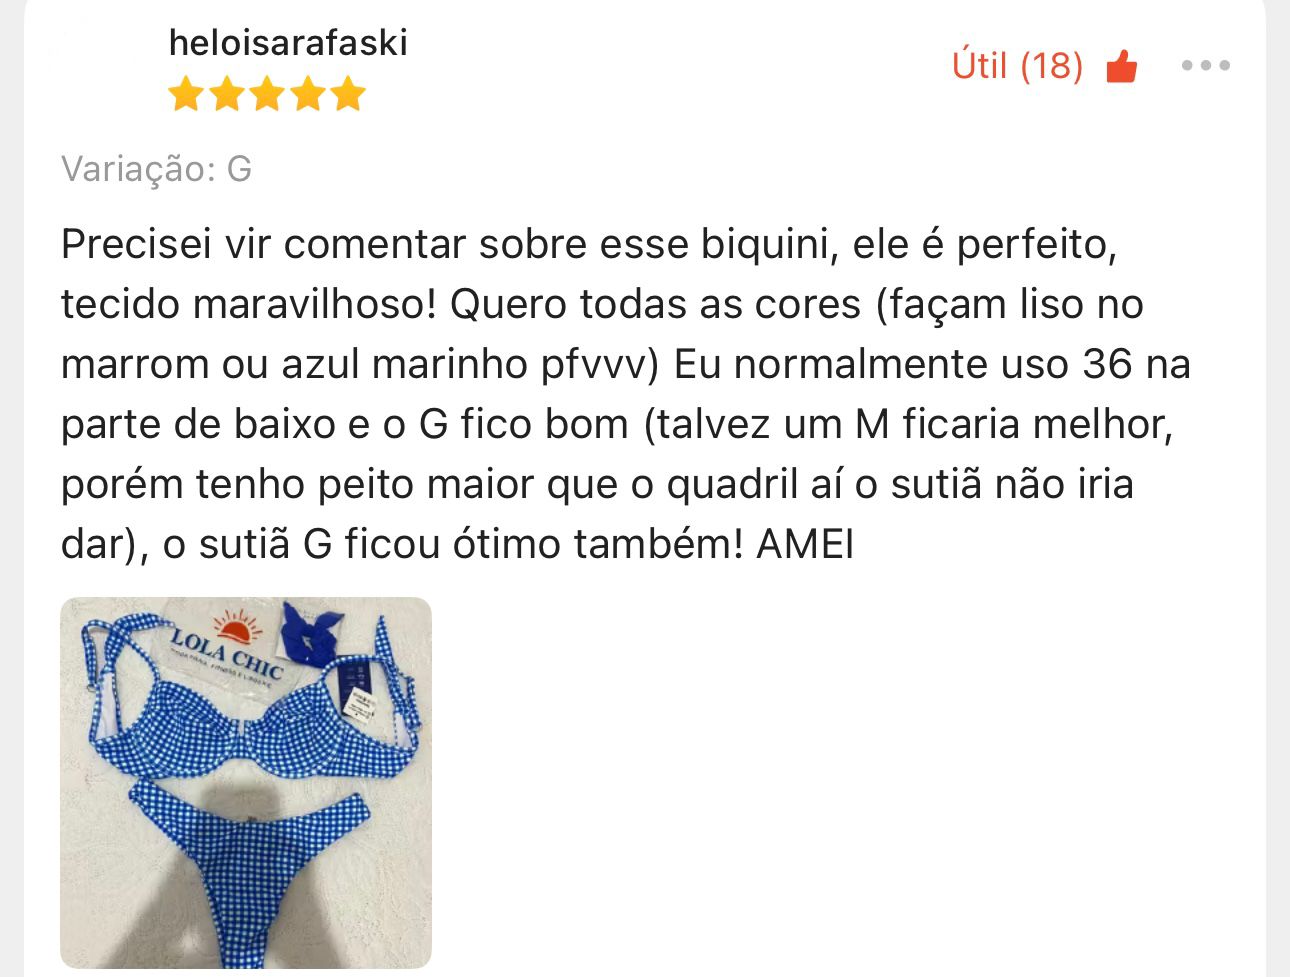Viewport: 1290px width, 977px height.
Task: Click the review line mentioning azul marinho
Action: click(626, 364)
